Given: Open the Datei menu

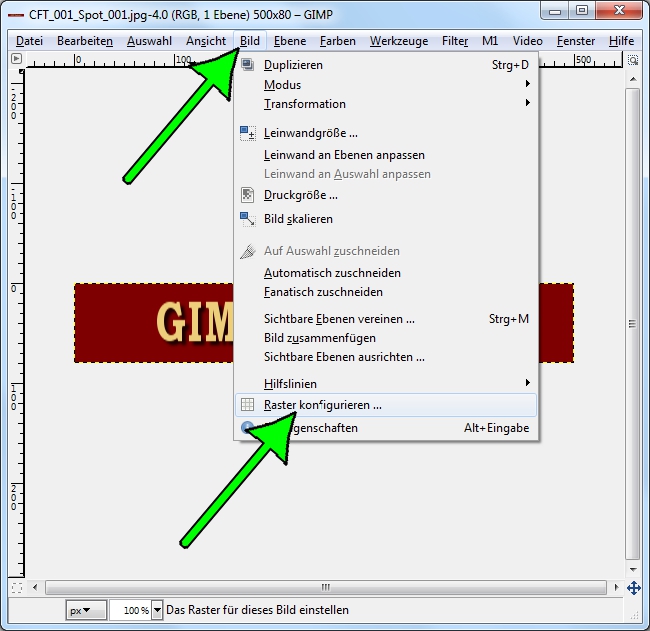Looking at the screenshot, I should click(x=29, y=41).
